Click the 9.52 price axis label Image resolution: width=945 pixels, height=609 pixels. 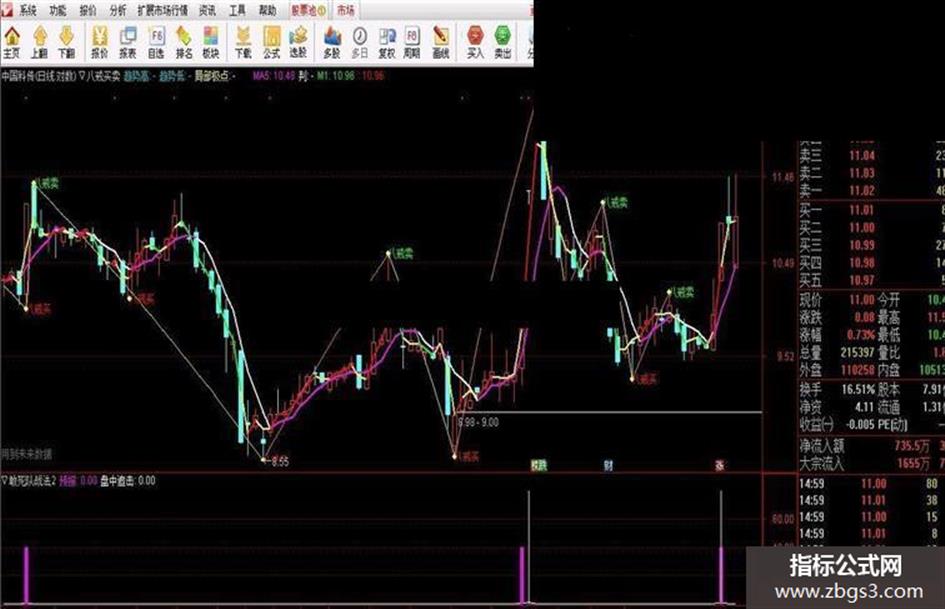(785, 356)
